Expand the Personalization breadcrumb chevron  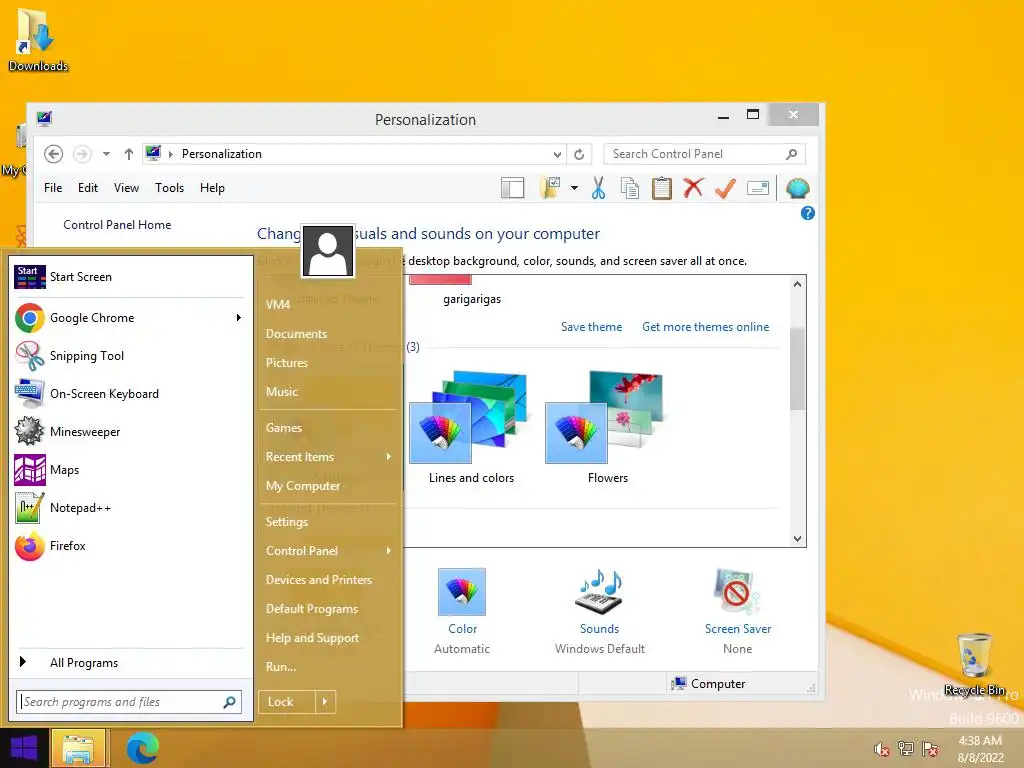pos(171,154)
